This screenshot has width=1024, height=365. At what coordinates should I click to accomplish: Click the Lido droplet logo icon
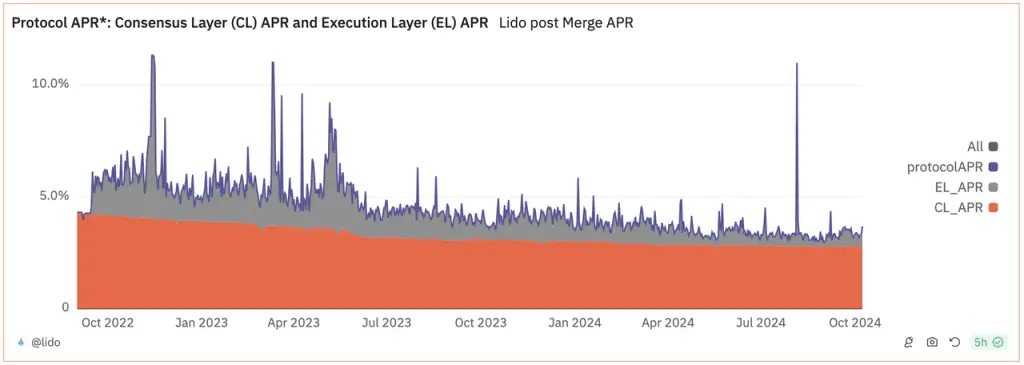(x=20, y=341)
